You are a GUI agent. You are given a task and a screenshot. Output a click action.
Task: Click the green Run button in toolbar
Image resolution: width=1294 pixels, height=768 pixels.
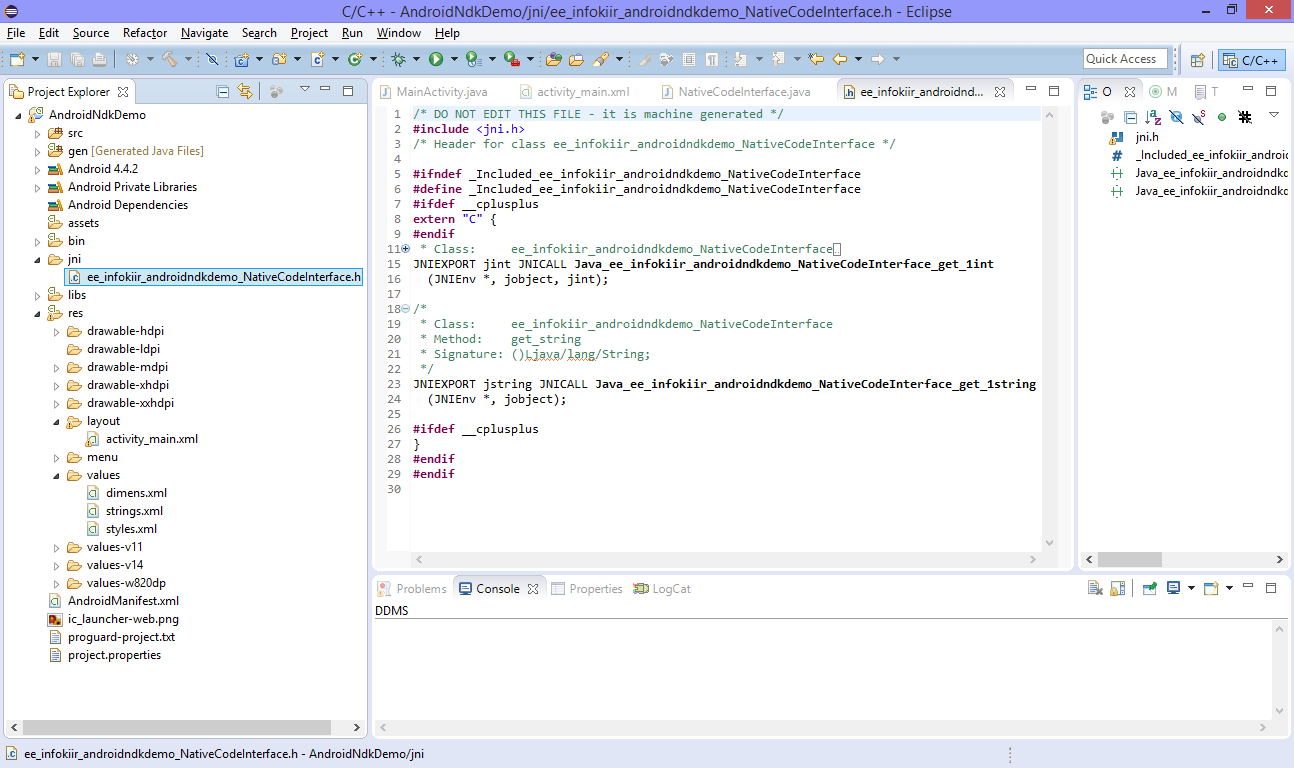pos(436,60)
